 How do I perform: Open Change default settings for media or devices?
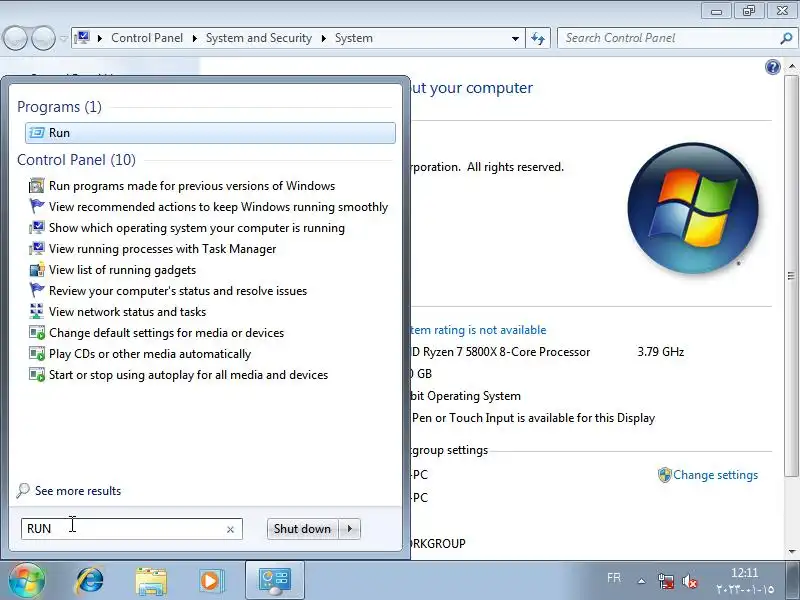[x=166, y=333]
